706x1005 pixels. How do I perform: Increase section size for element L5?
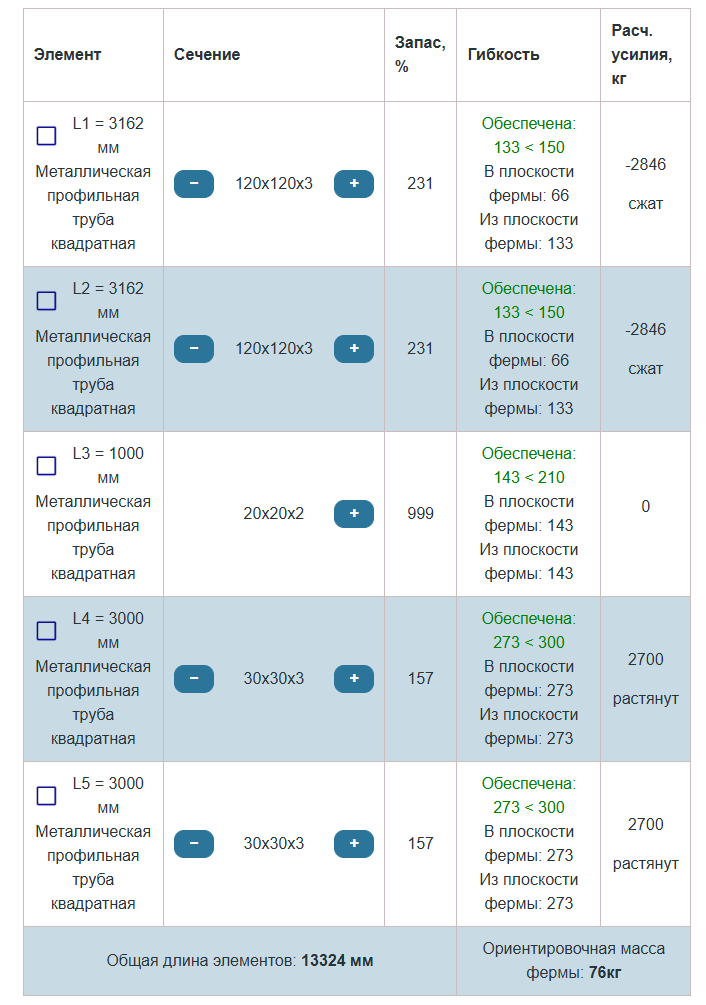coord(353,844)
